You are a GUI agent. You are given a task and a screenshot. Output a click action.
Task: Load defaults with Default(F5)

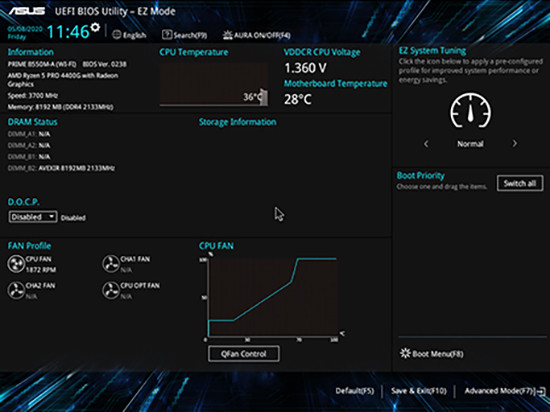355,391
